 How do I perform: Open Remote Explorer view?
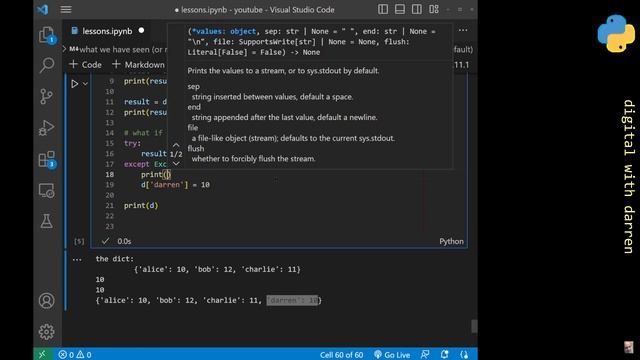click(x=47, y=191)
